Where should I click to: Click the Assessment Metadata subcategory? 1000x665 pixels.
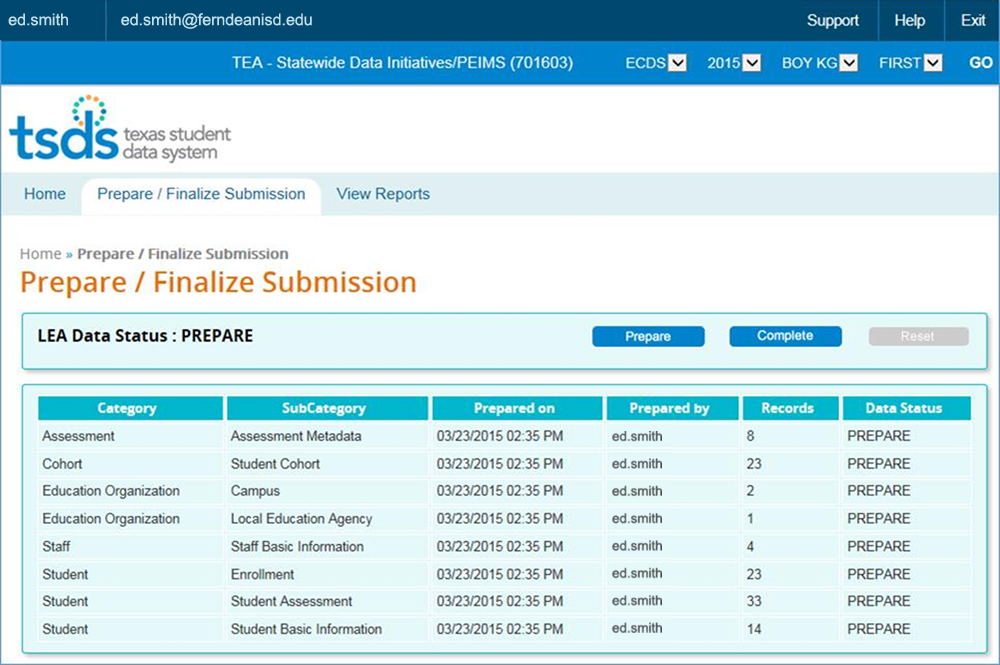point(296,436)
